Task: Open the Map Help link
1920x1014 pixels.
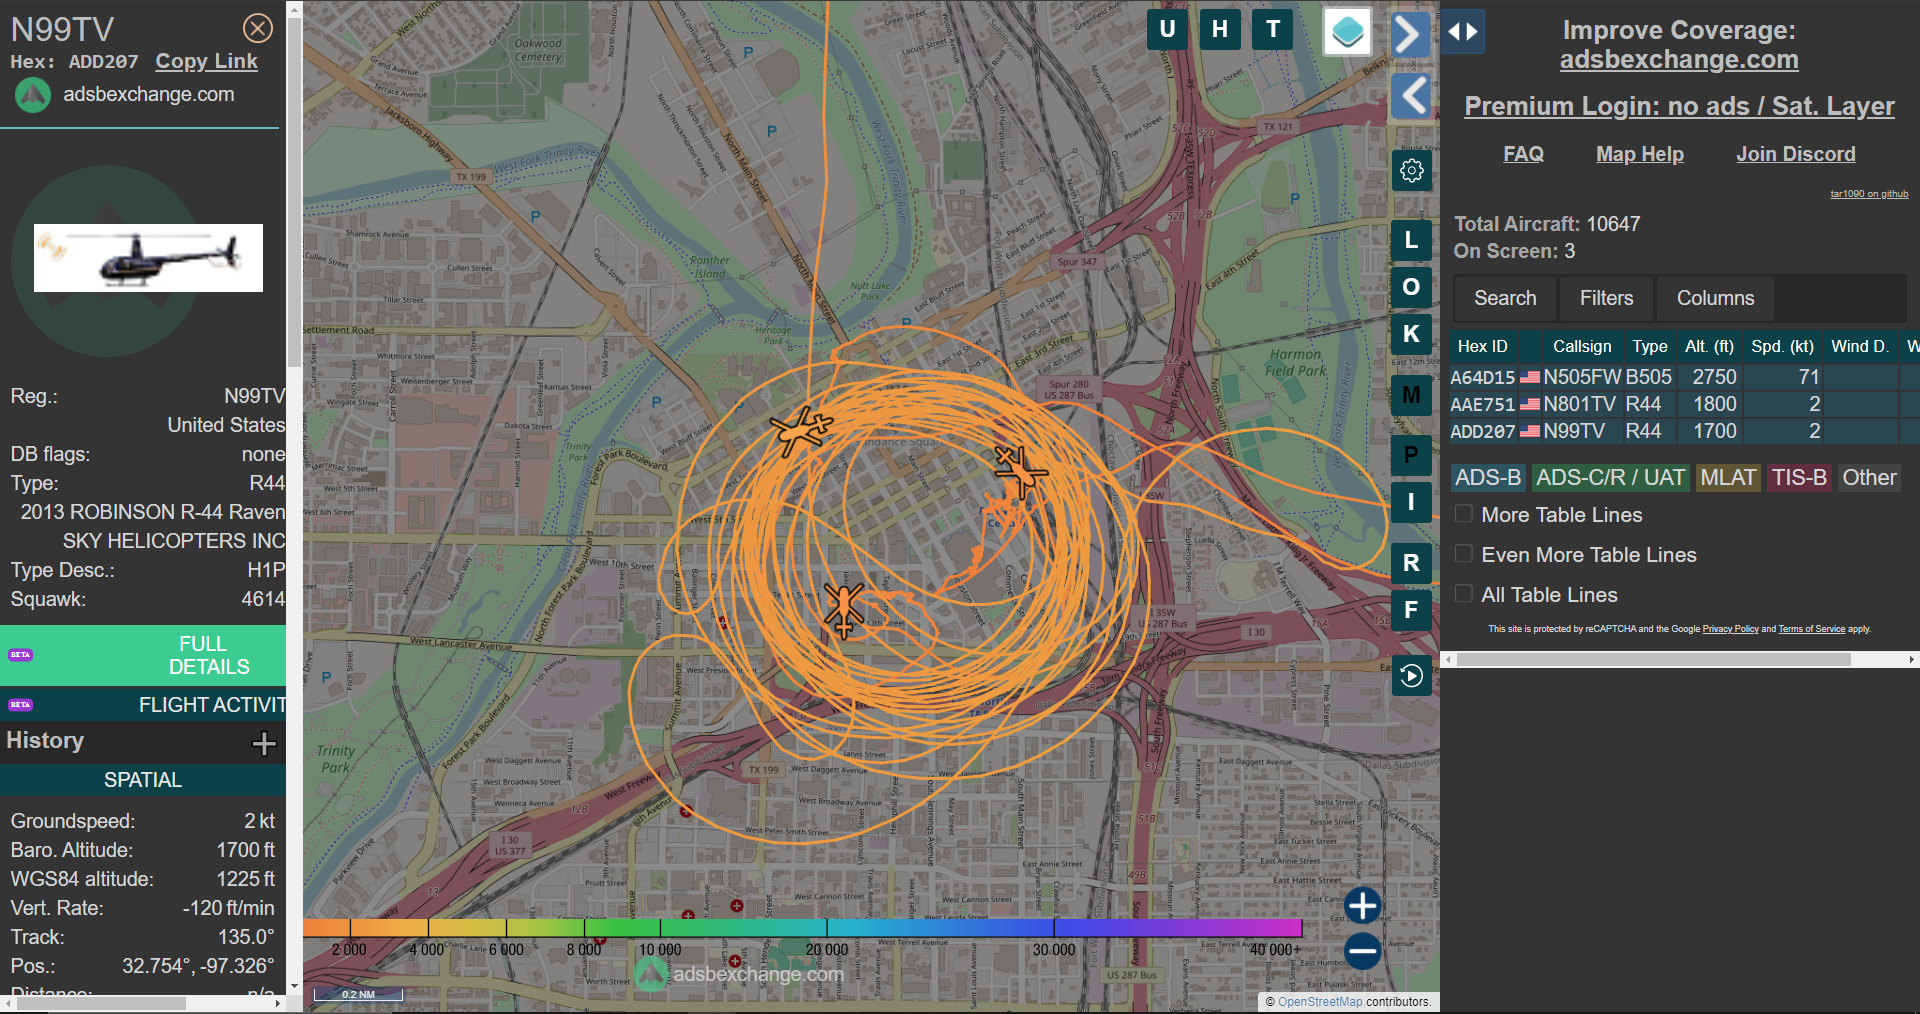Action: coord(1639,154)
